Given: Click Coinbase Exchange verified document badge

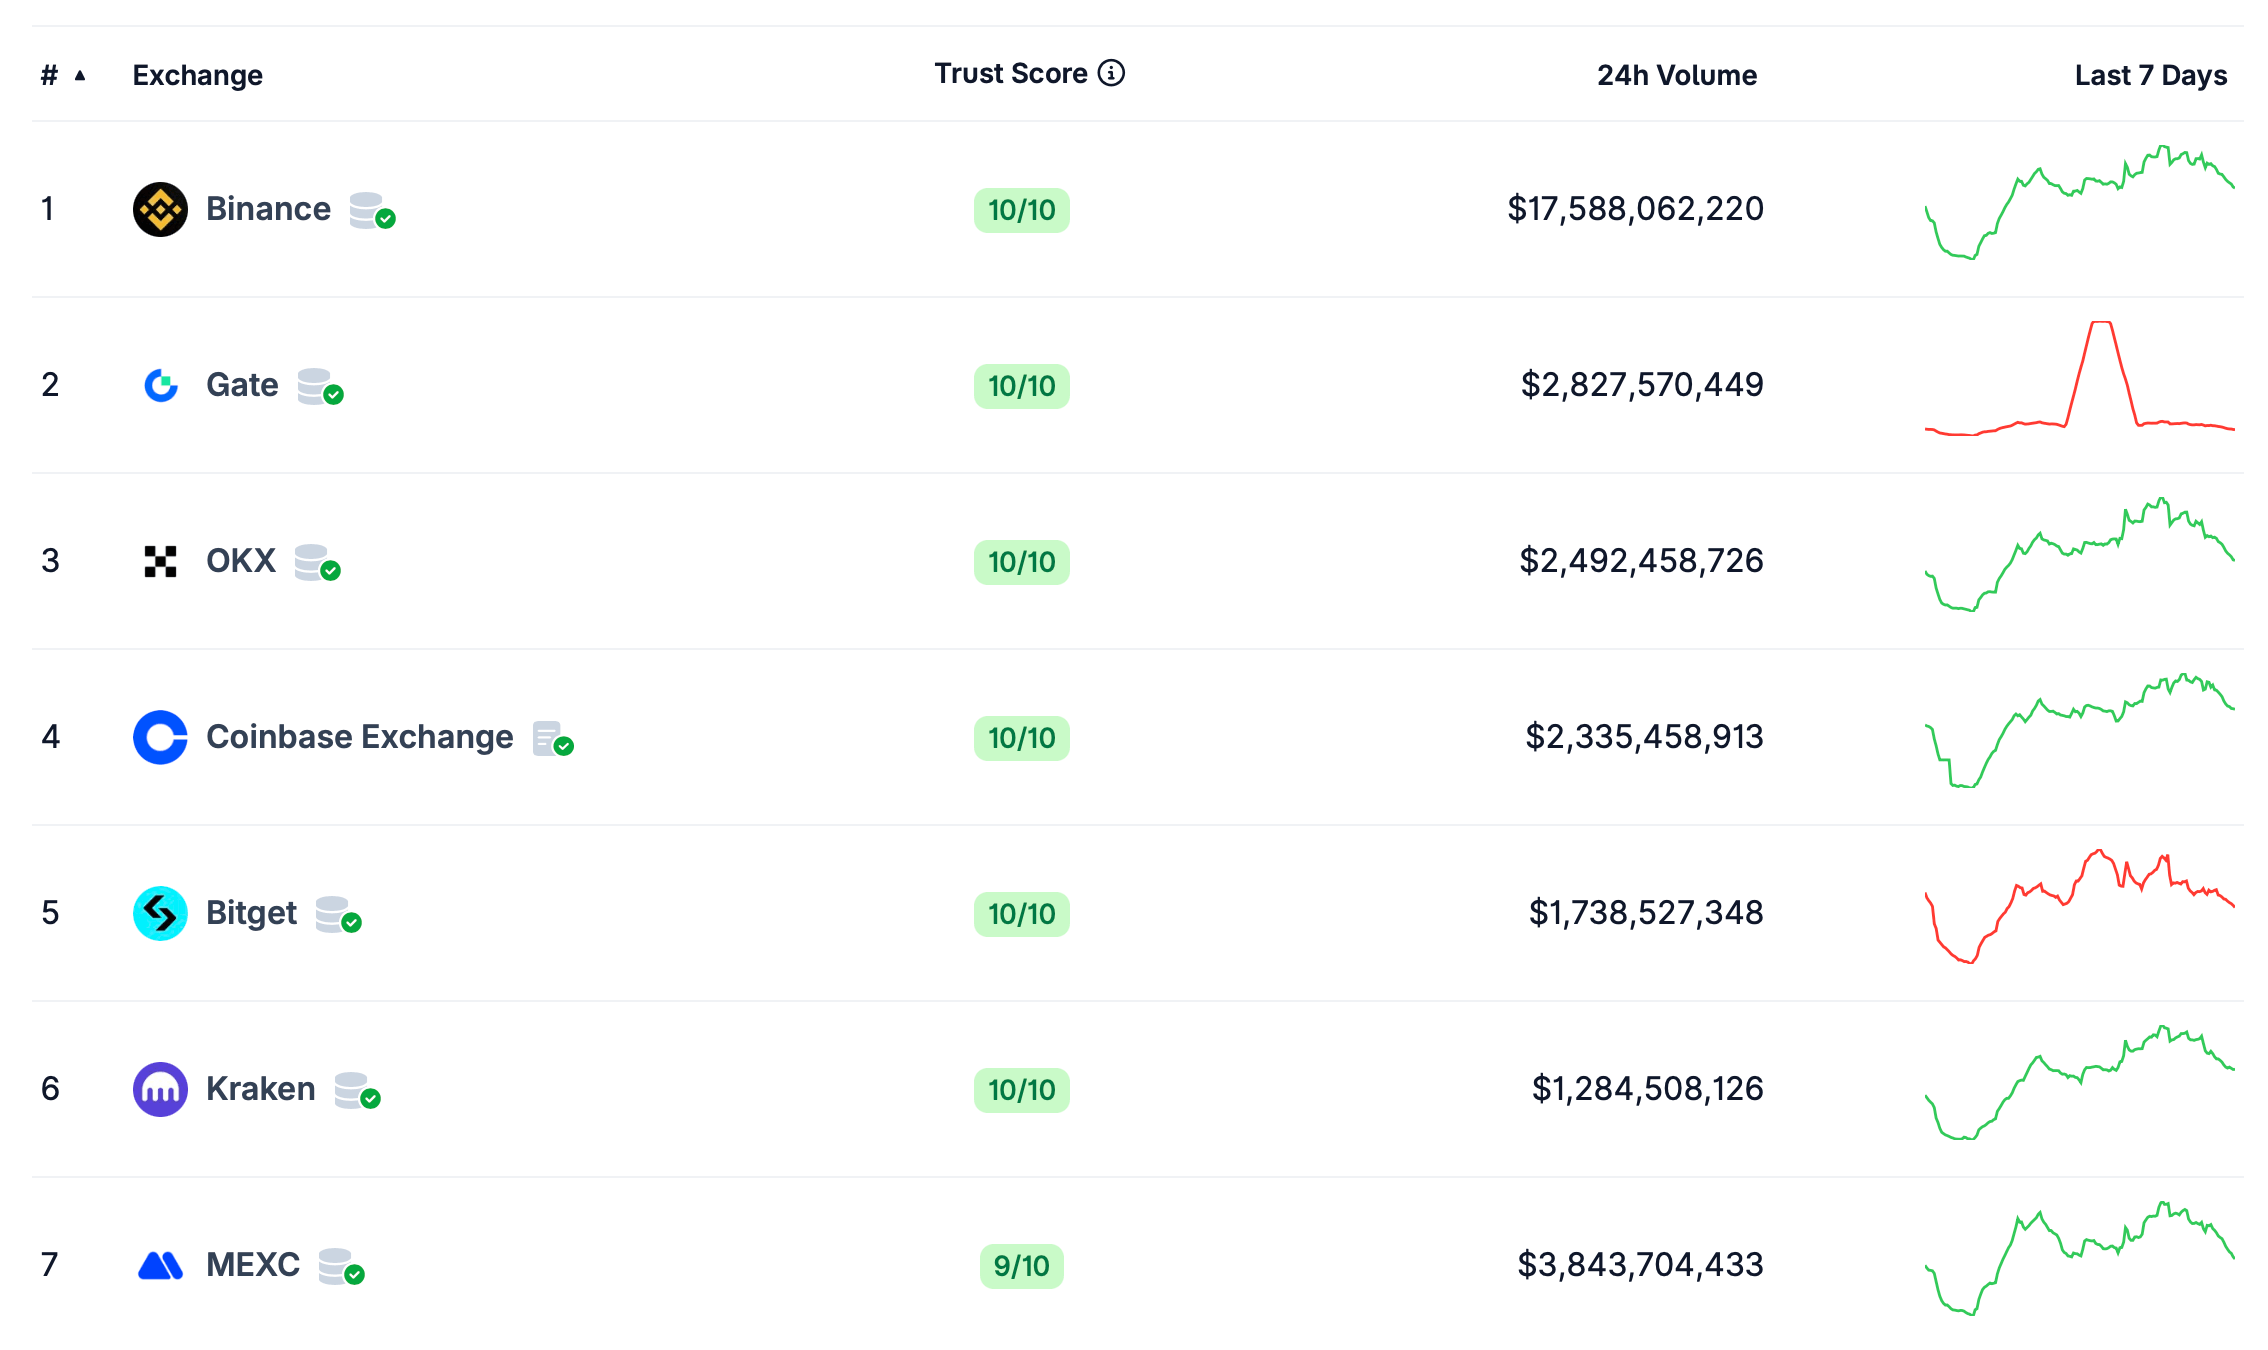Looking at the screenshot, I should tap(552, 739).
